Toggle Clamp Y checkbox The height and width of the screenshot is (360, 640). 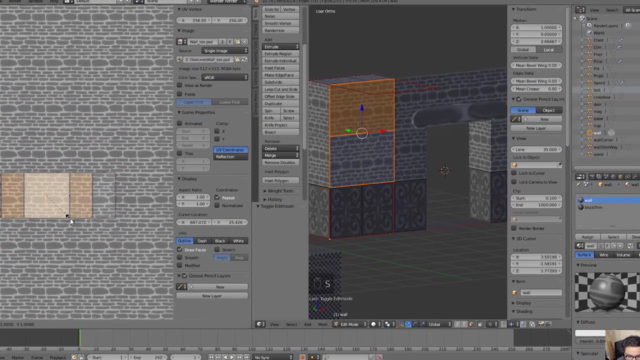tap(217, 139)
